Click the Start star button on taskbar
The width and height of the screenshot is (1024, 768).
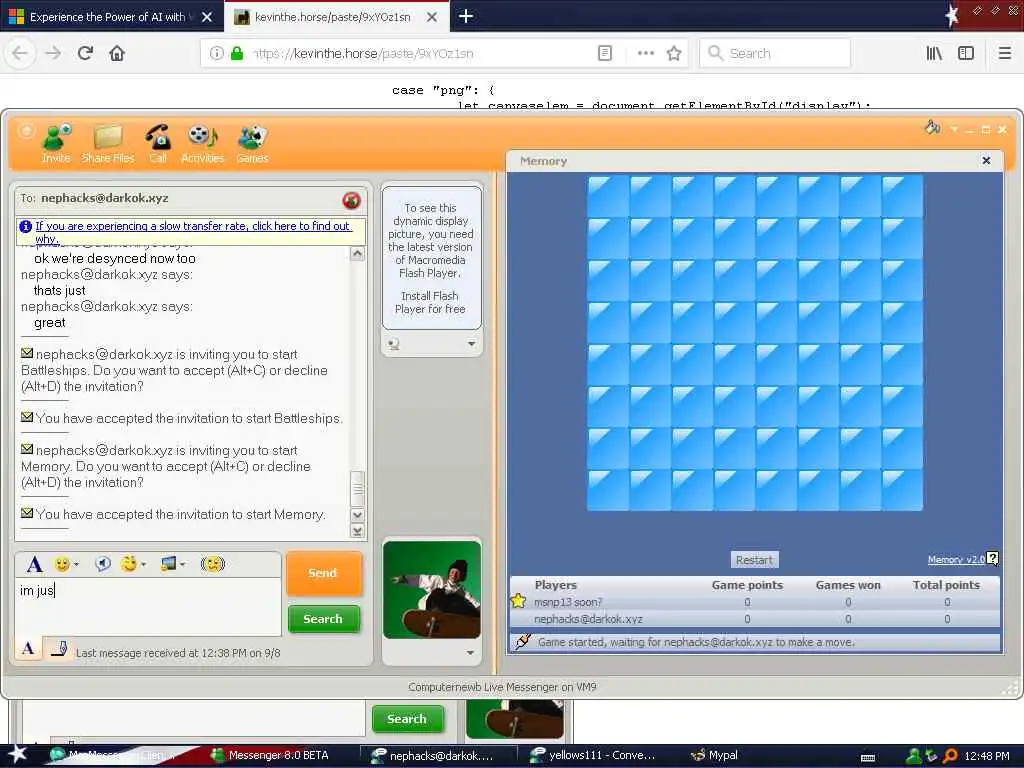click(x=17, y=754)
